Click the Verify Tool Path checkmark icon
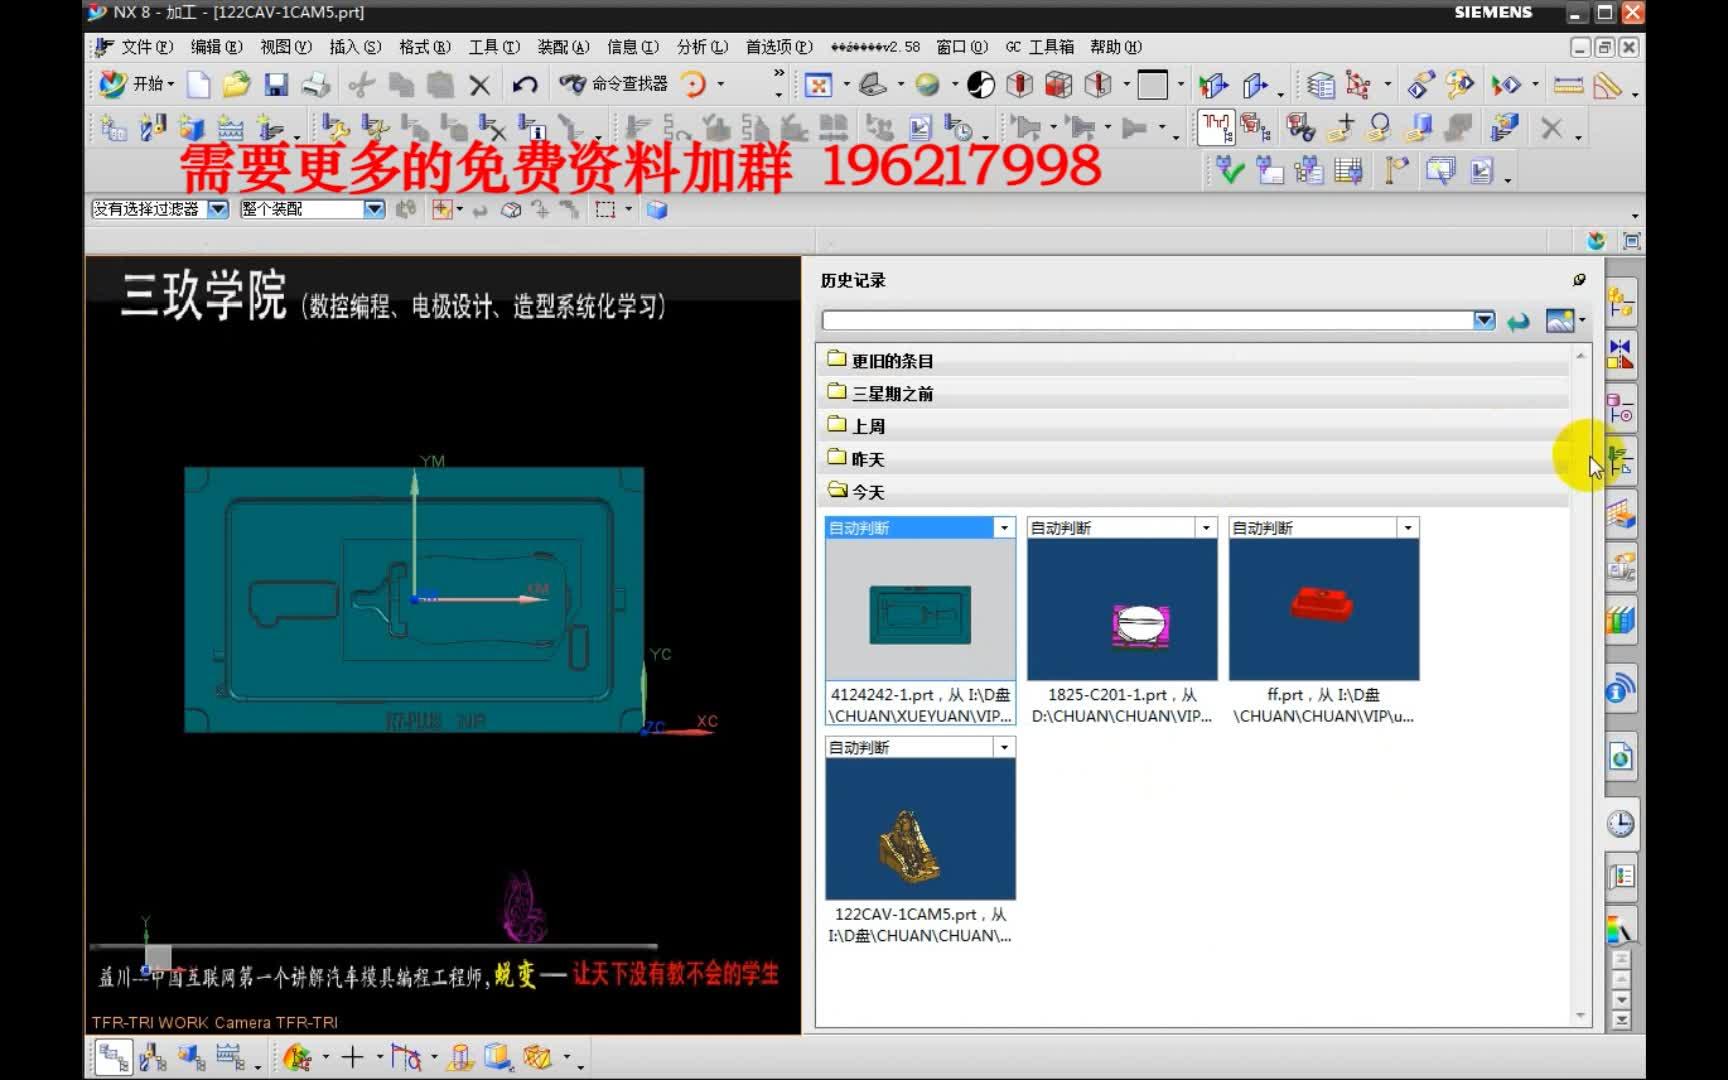This screenshot has width=1728, height=1080. click(1230, 172)
